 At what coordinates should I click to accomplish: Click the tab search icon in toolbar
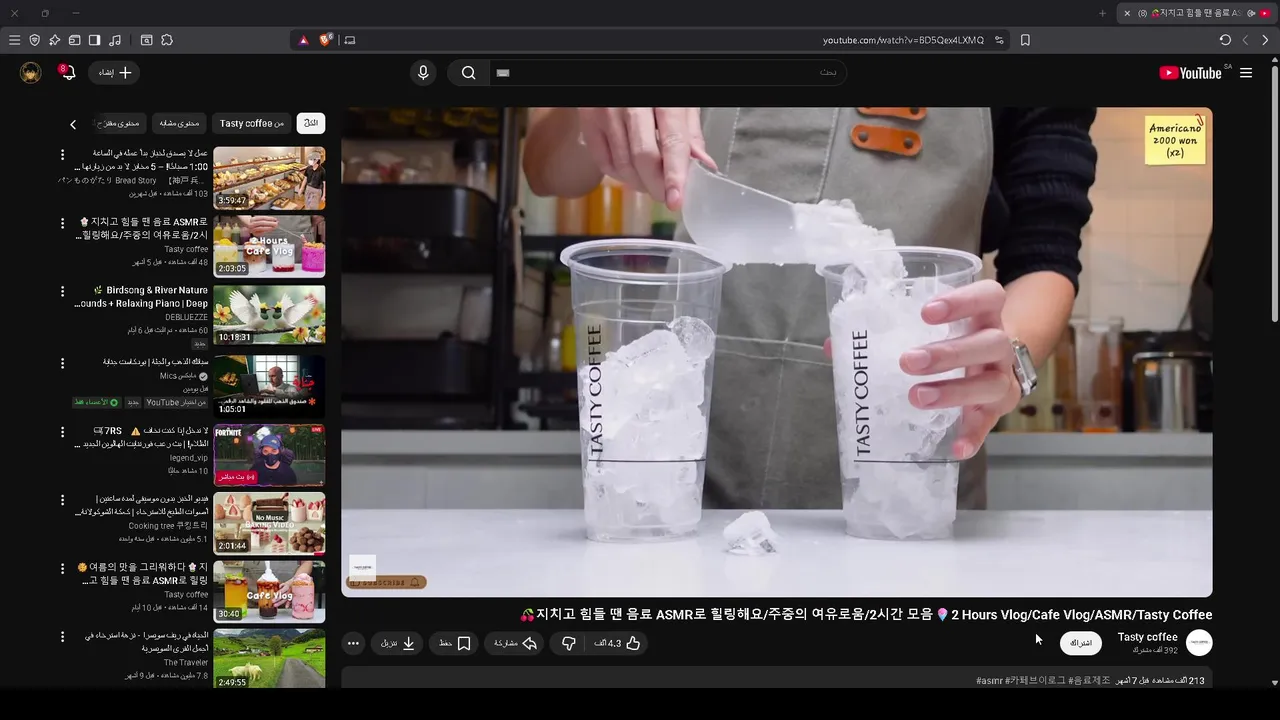tap(146, 40)
